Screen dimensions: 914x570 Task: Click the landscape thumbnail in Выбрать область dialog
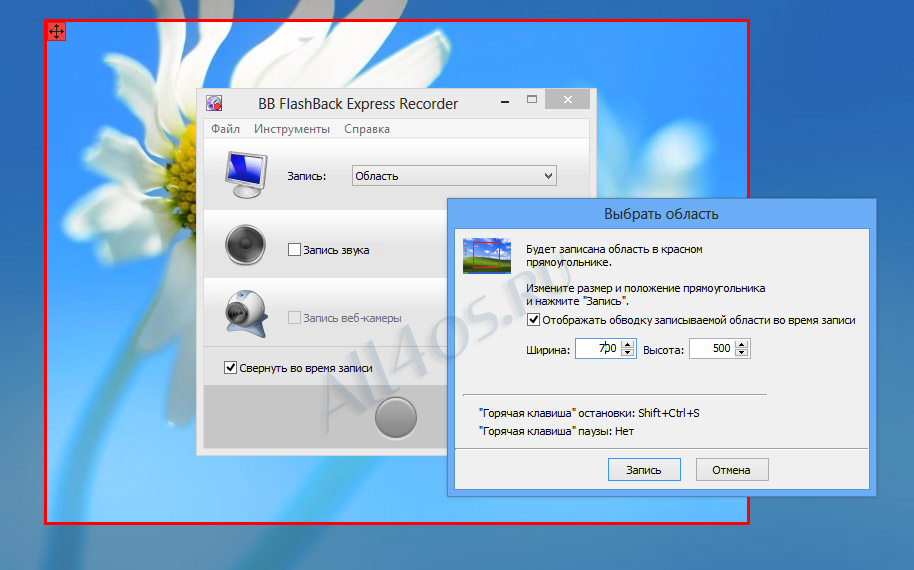487,256
